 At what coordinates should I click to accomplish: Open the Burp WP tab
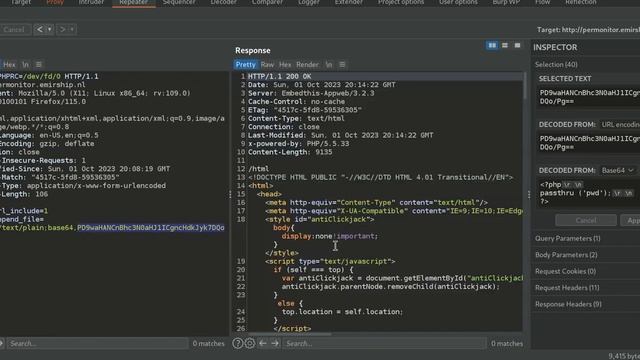coord(506,2)
